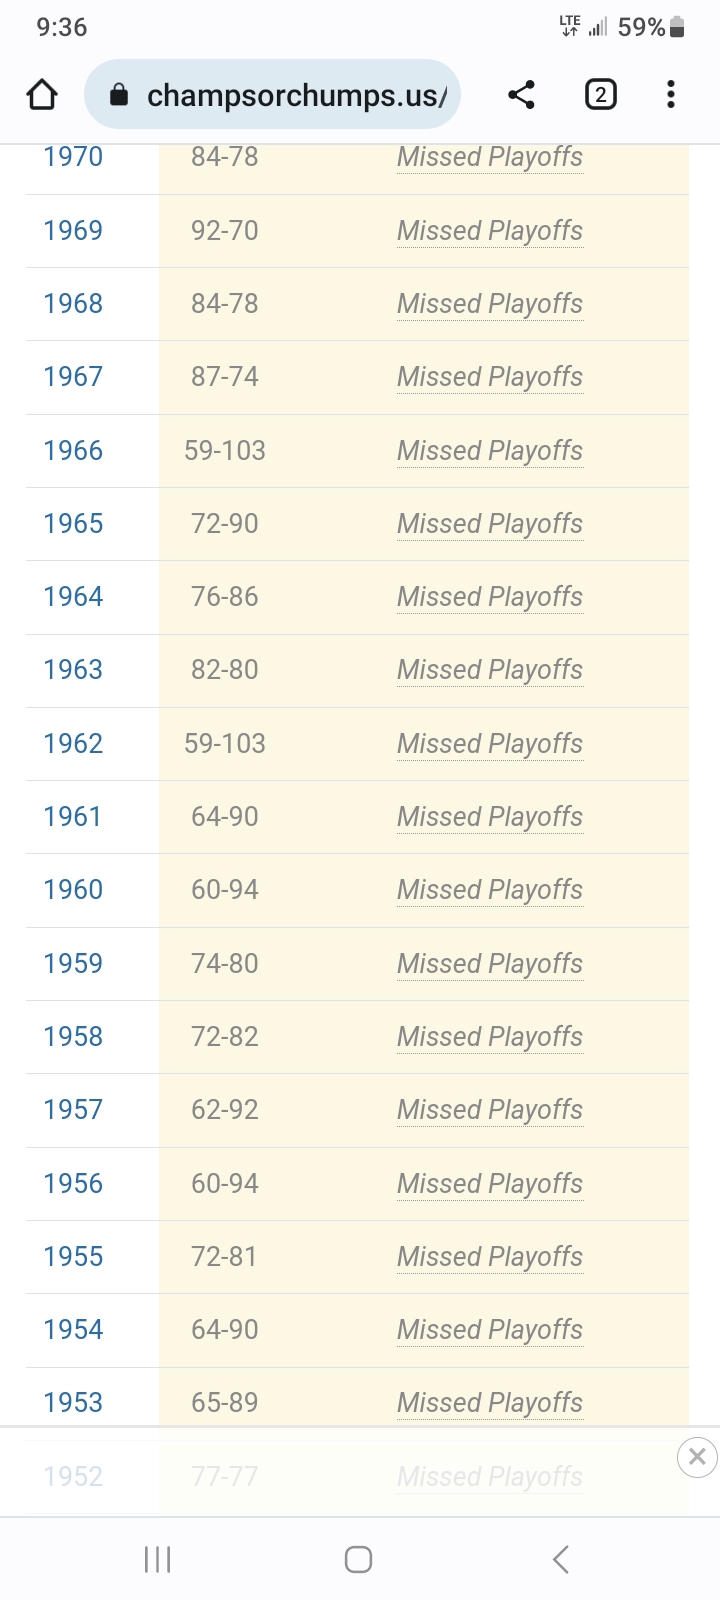Viewport: 720px width, 1600px height.
Task: Open the 1969 season link
Action: click(x=73, y=231)
